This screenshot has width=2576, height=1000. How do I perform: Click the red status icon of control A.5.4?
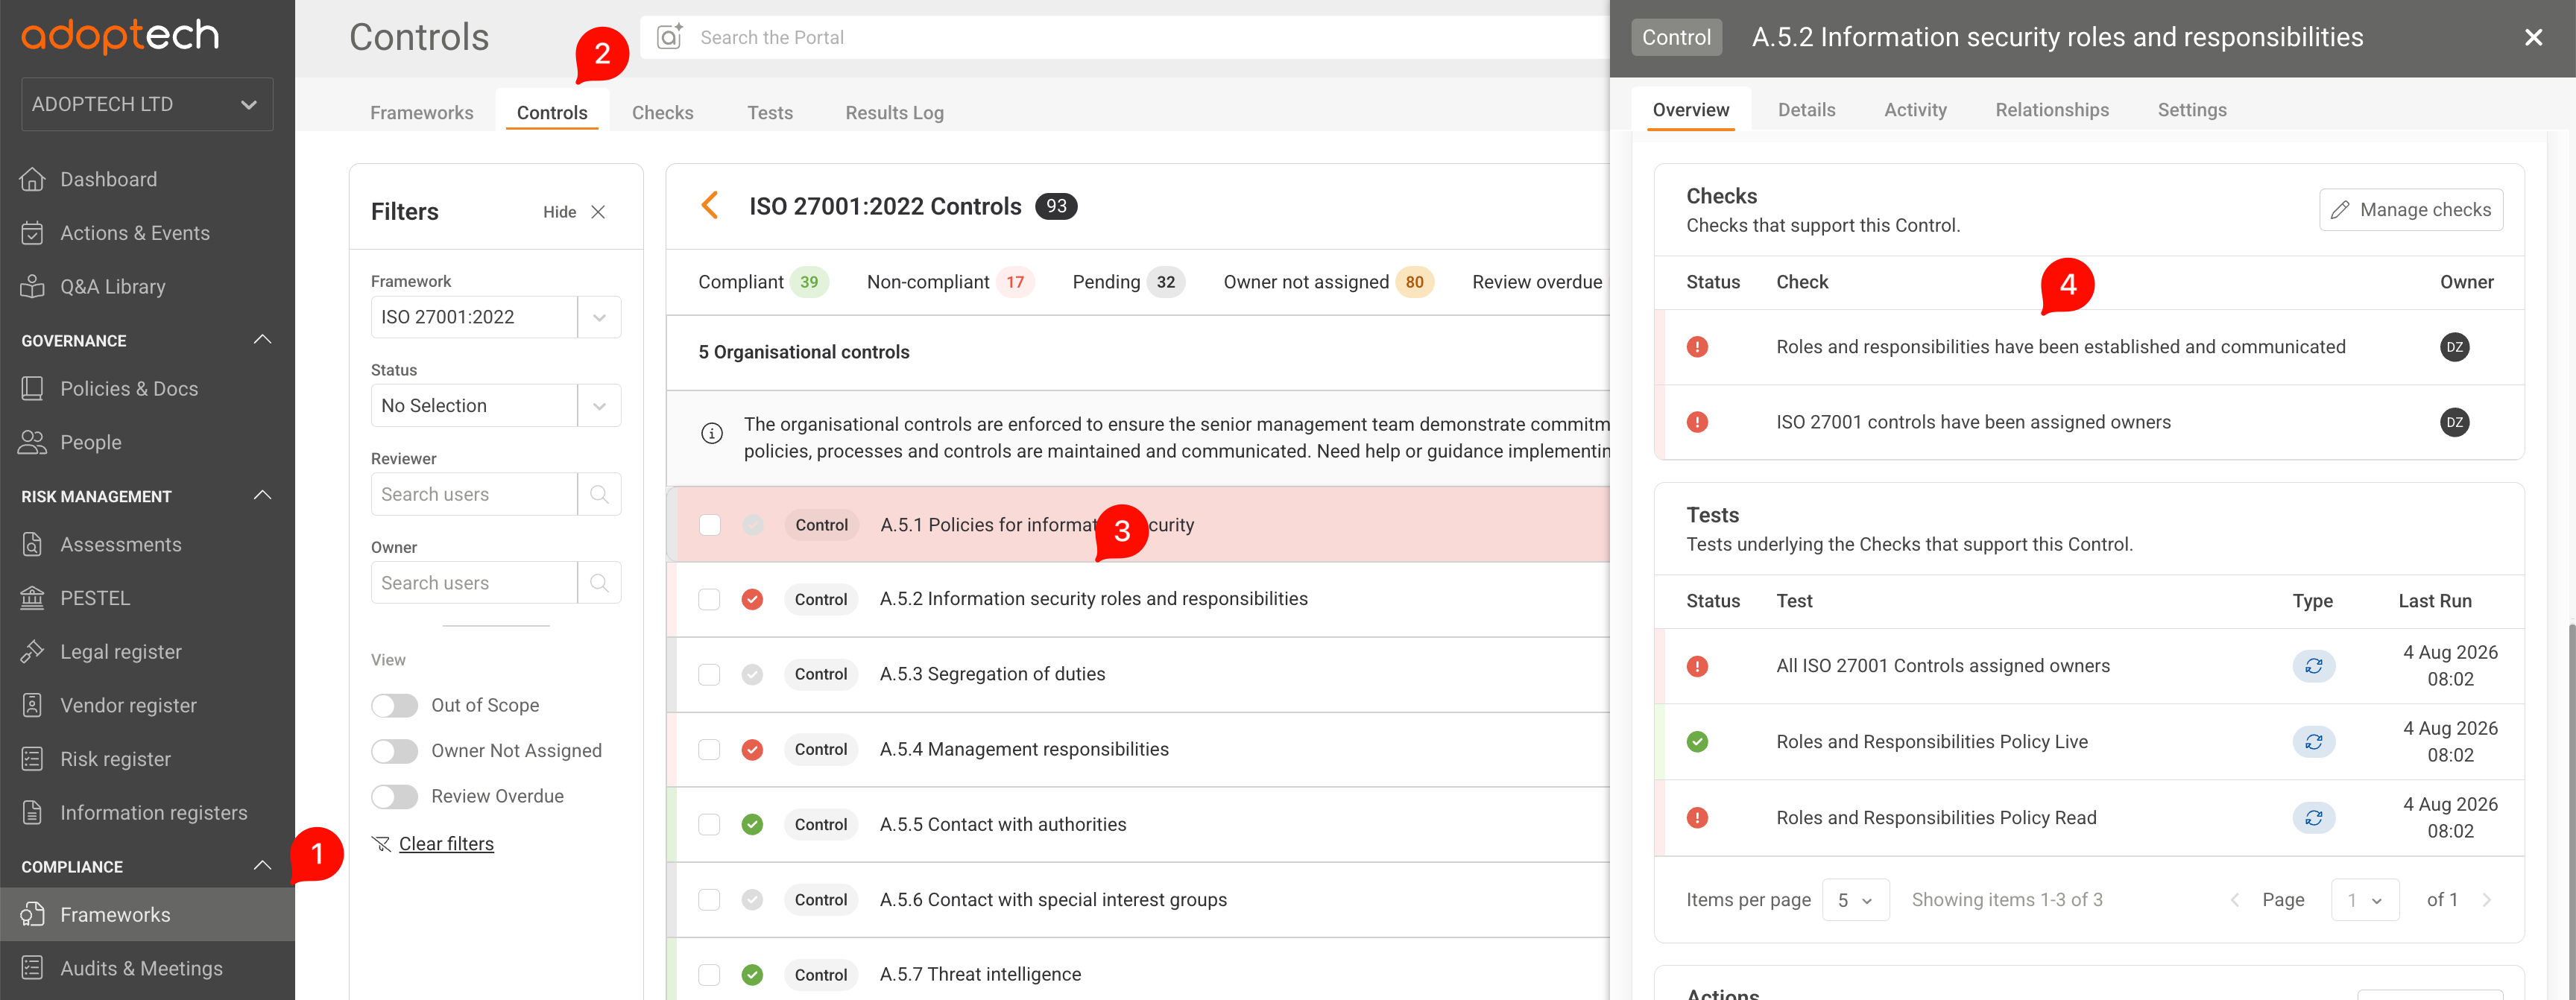pos(752,749)
